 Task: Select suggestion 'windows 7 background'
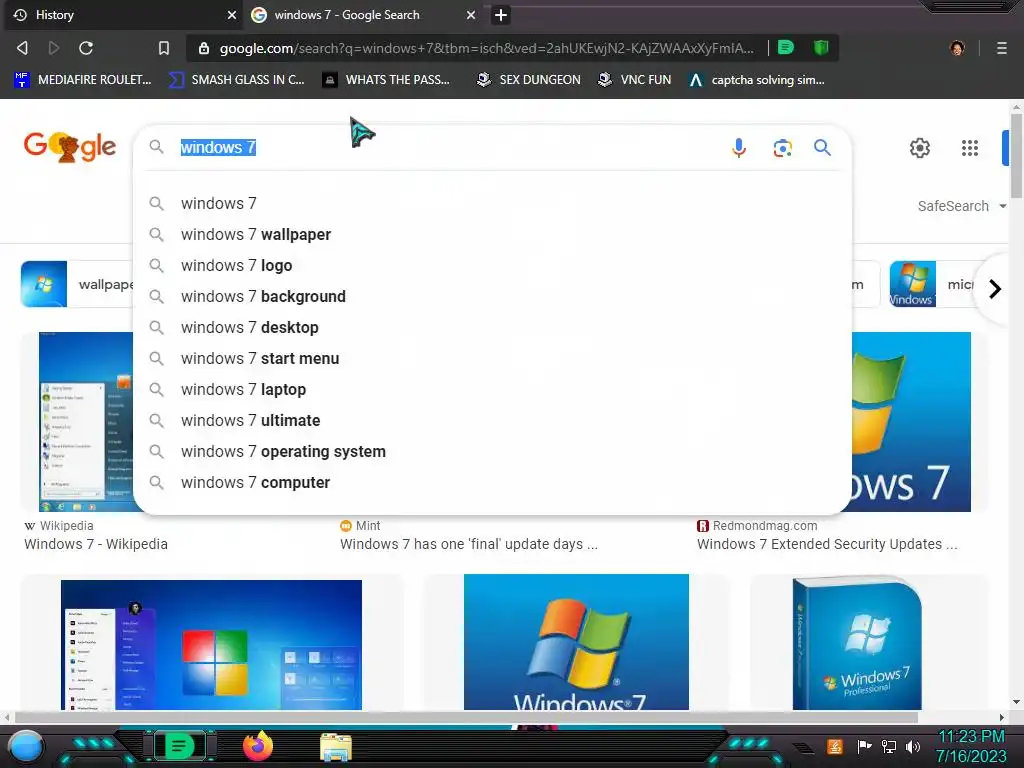[x=492, y=296]
